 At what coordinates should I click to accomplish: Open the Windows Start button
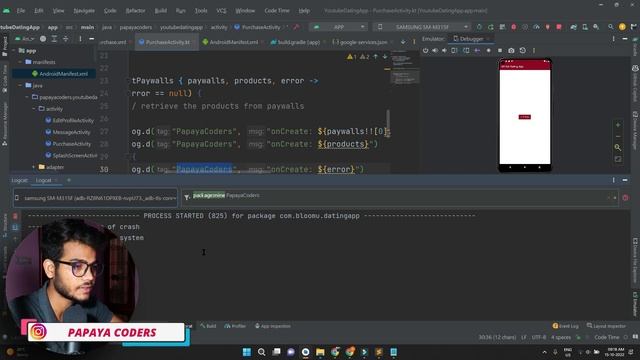(247, 352)
